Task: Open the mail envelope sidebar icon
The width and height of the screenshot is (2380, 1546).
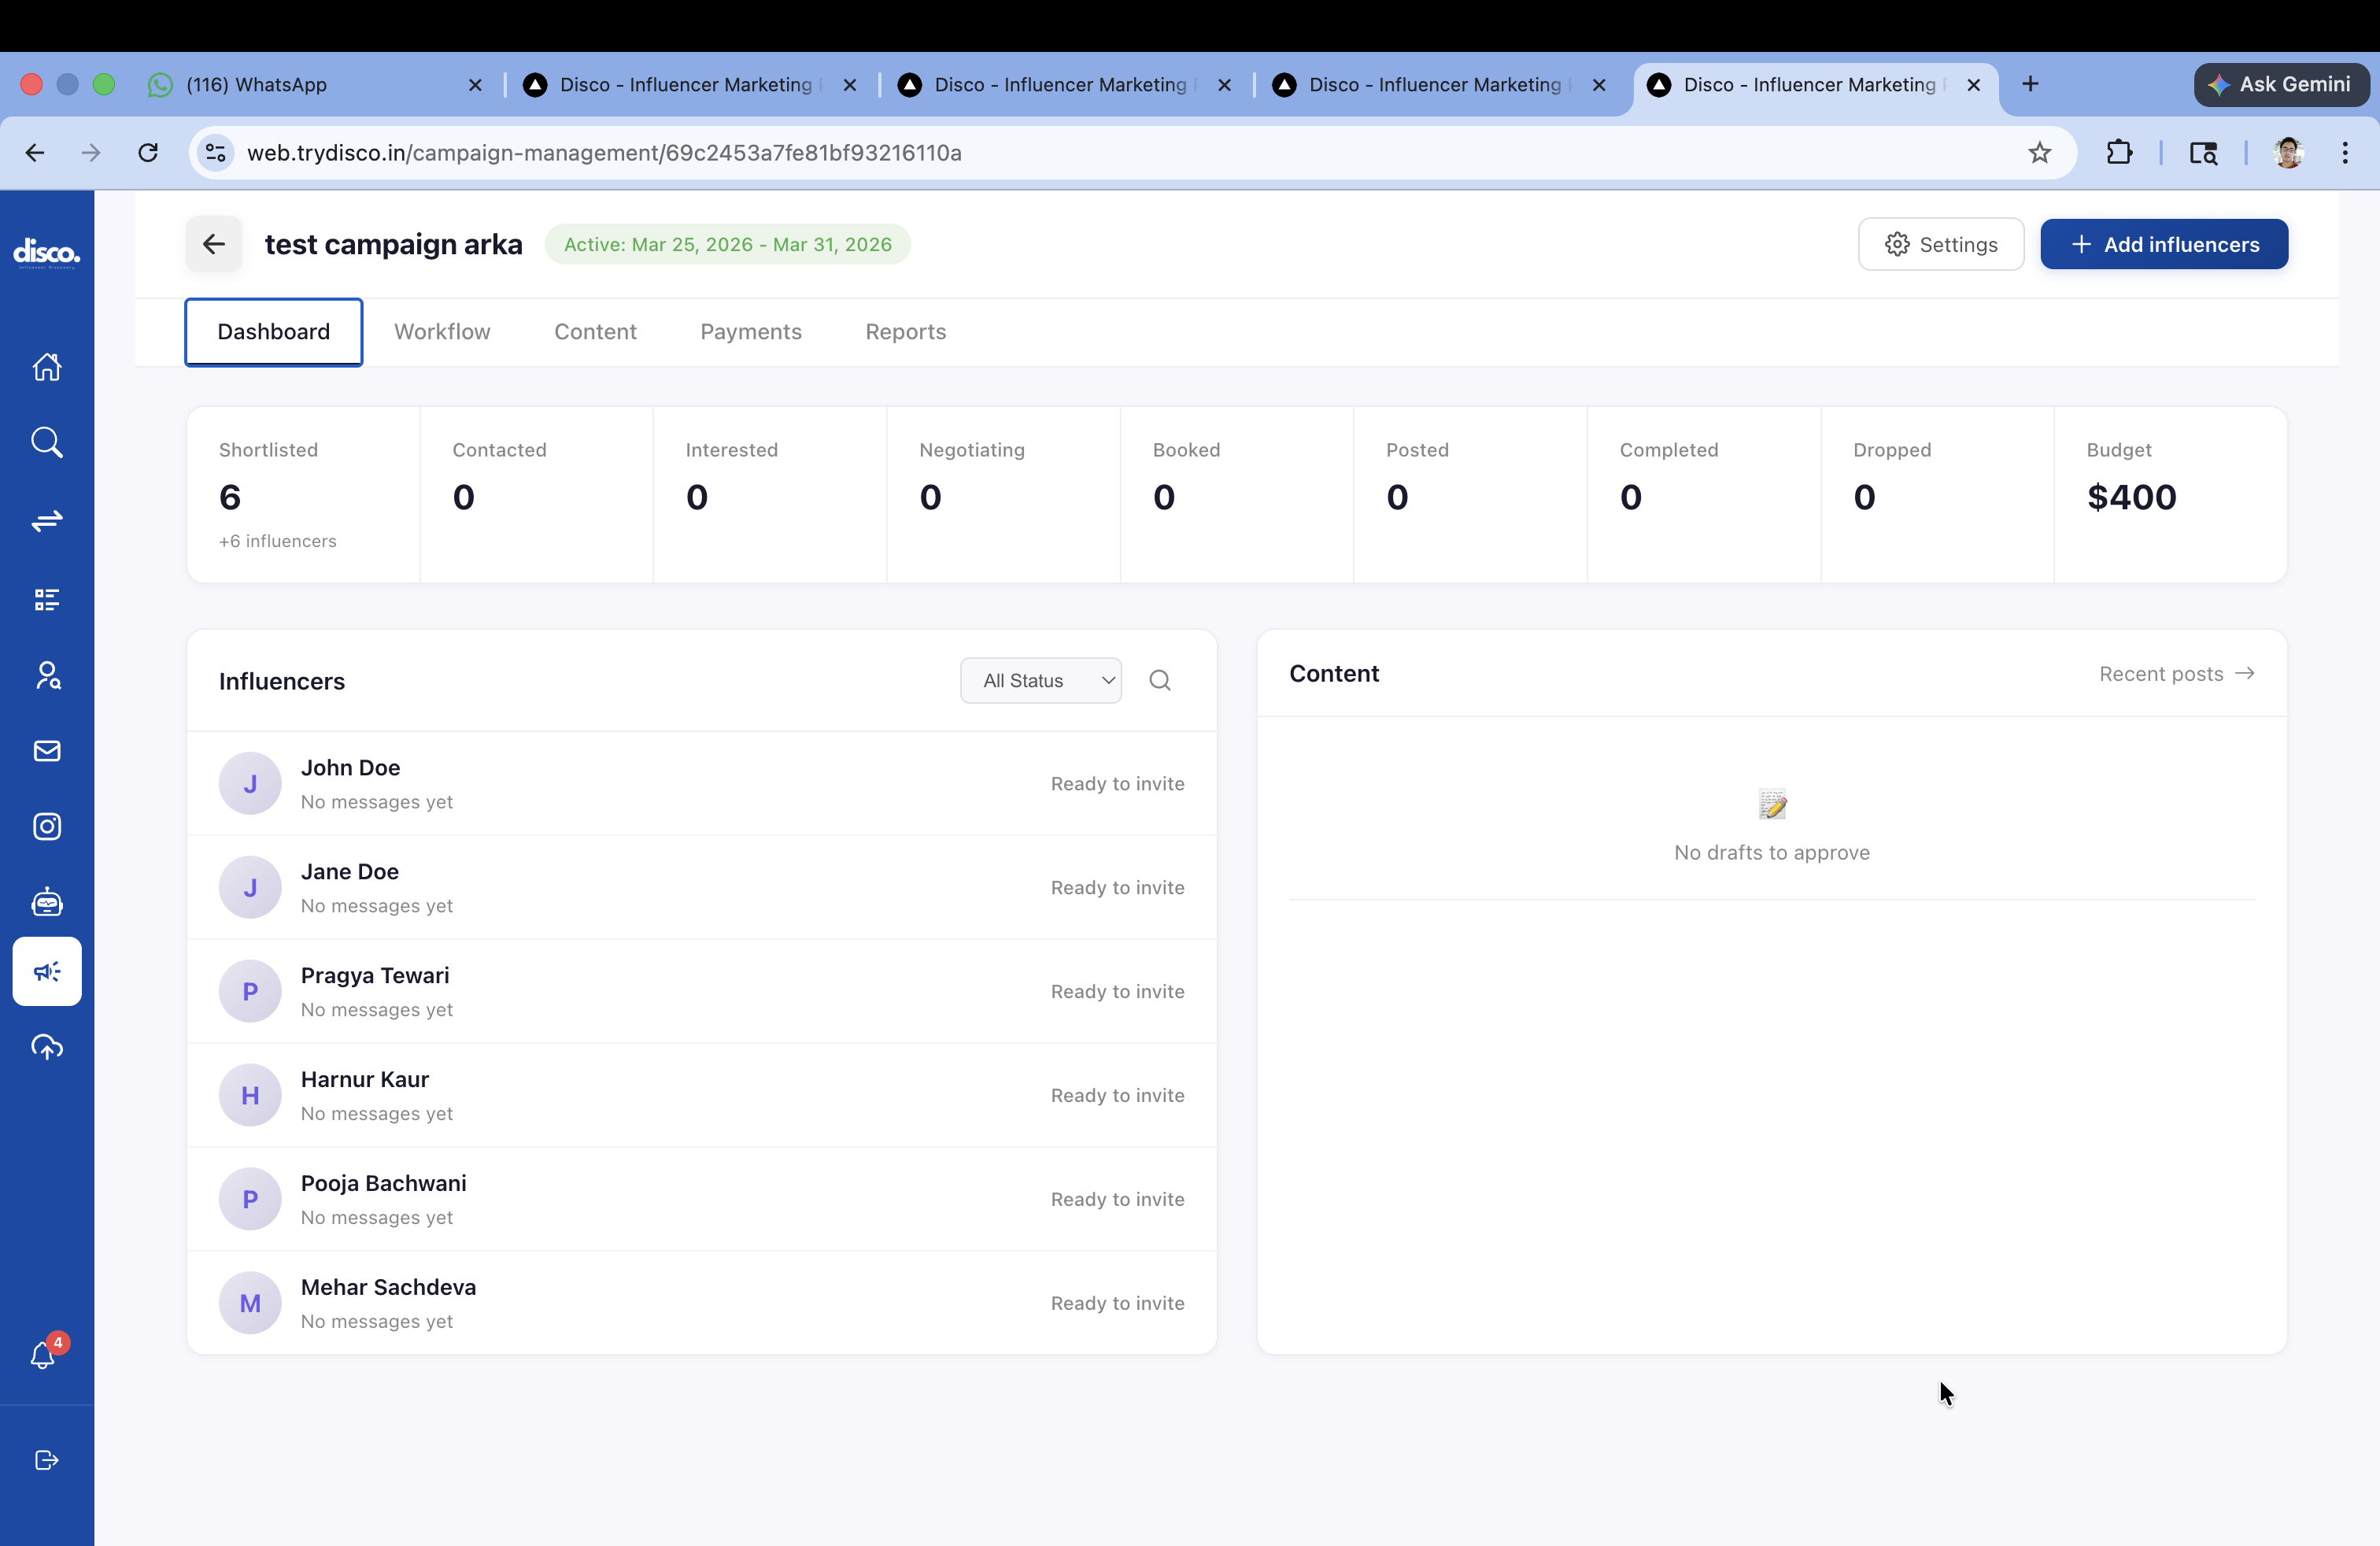Action: [x=47, y=750]
